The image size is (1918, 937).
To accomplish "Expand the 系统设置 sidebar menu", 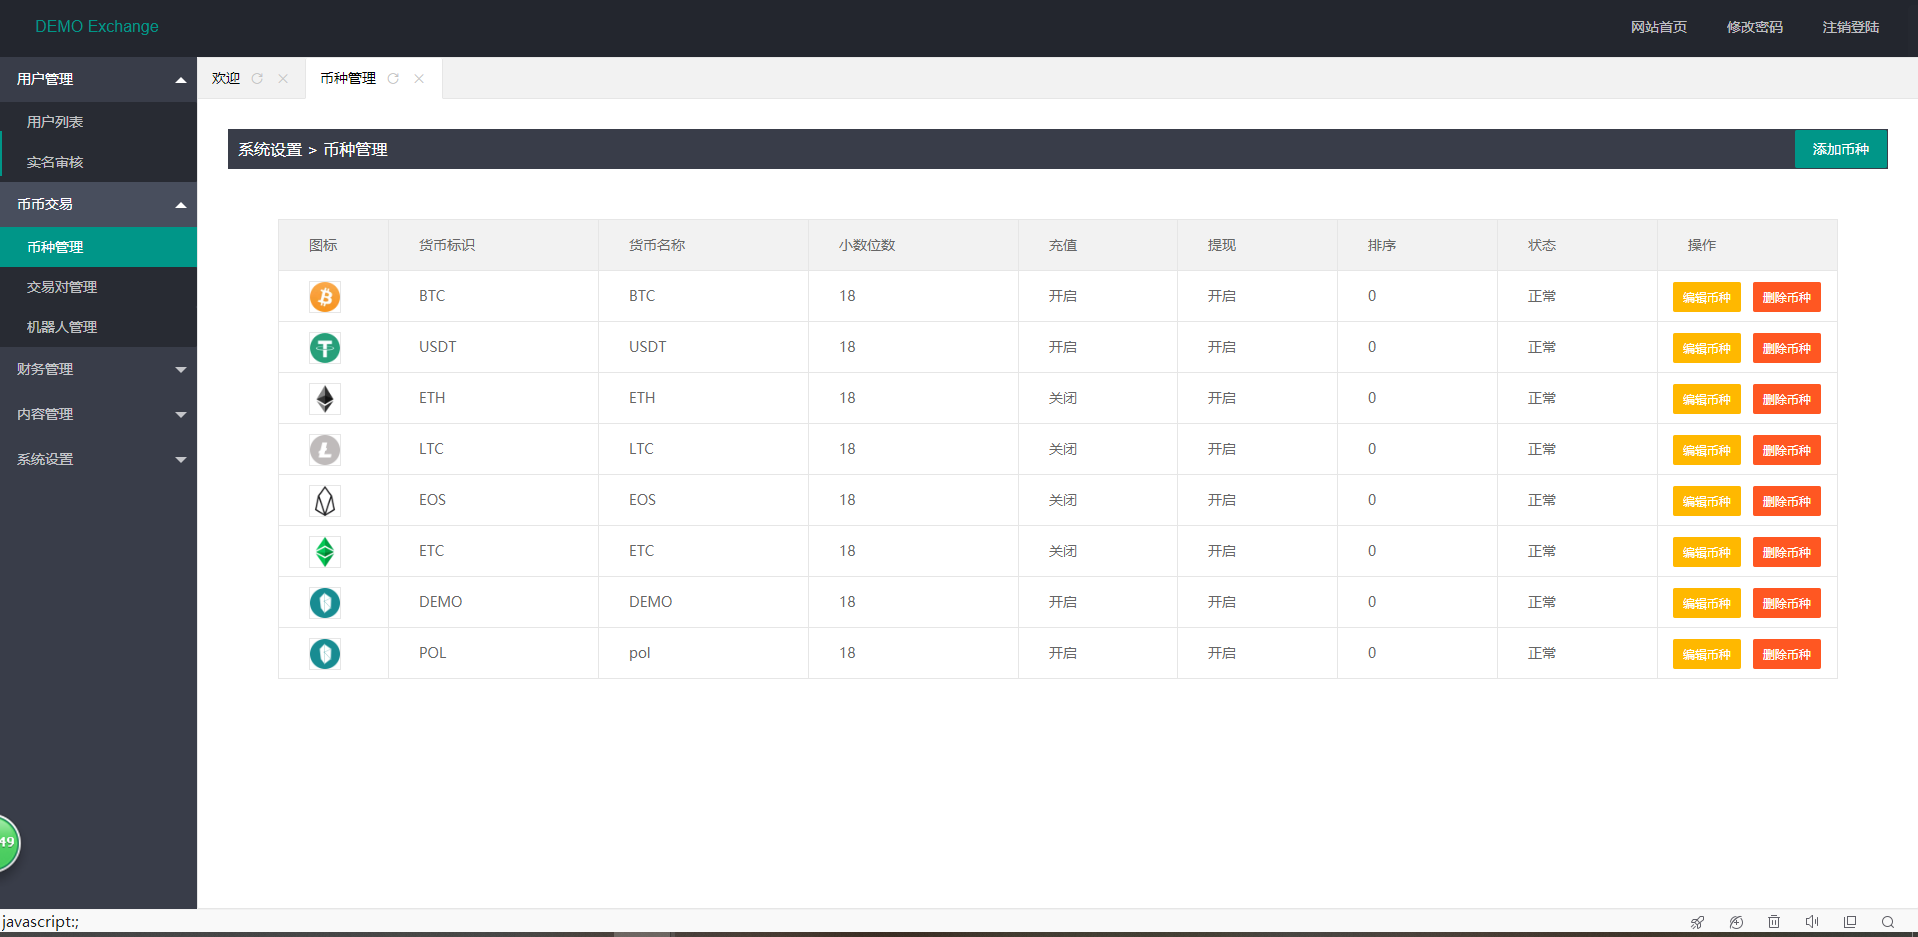I will pyautogui.click(x=98, y=459).
